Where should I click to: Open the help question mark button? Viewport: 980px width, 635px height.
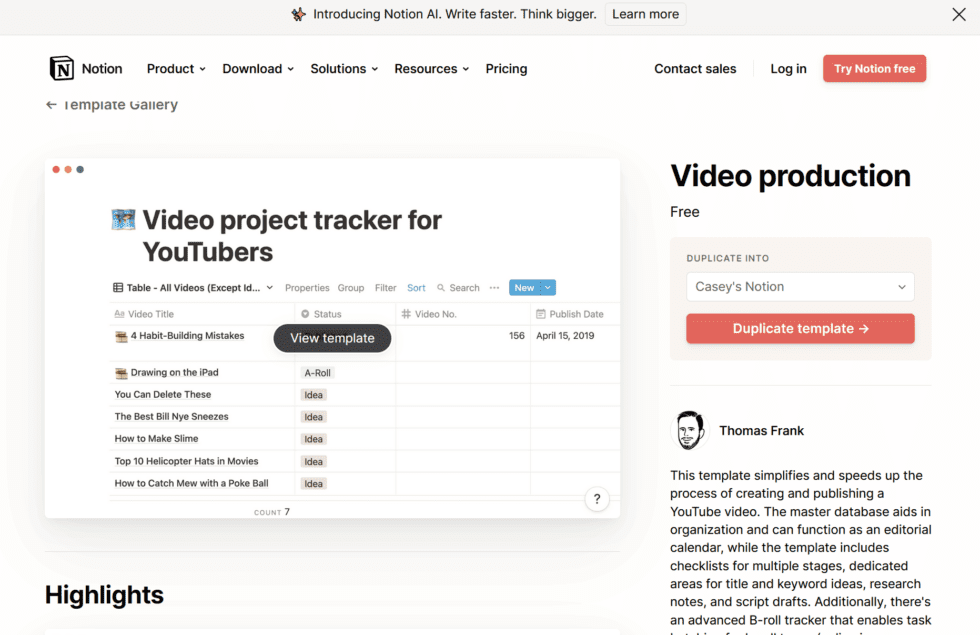[597, 499]
